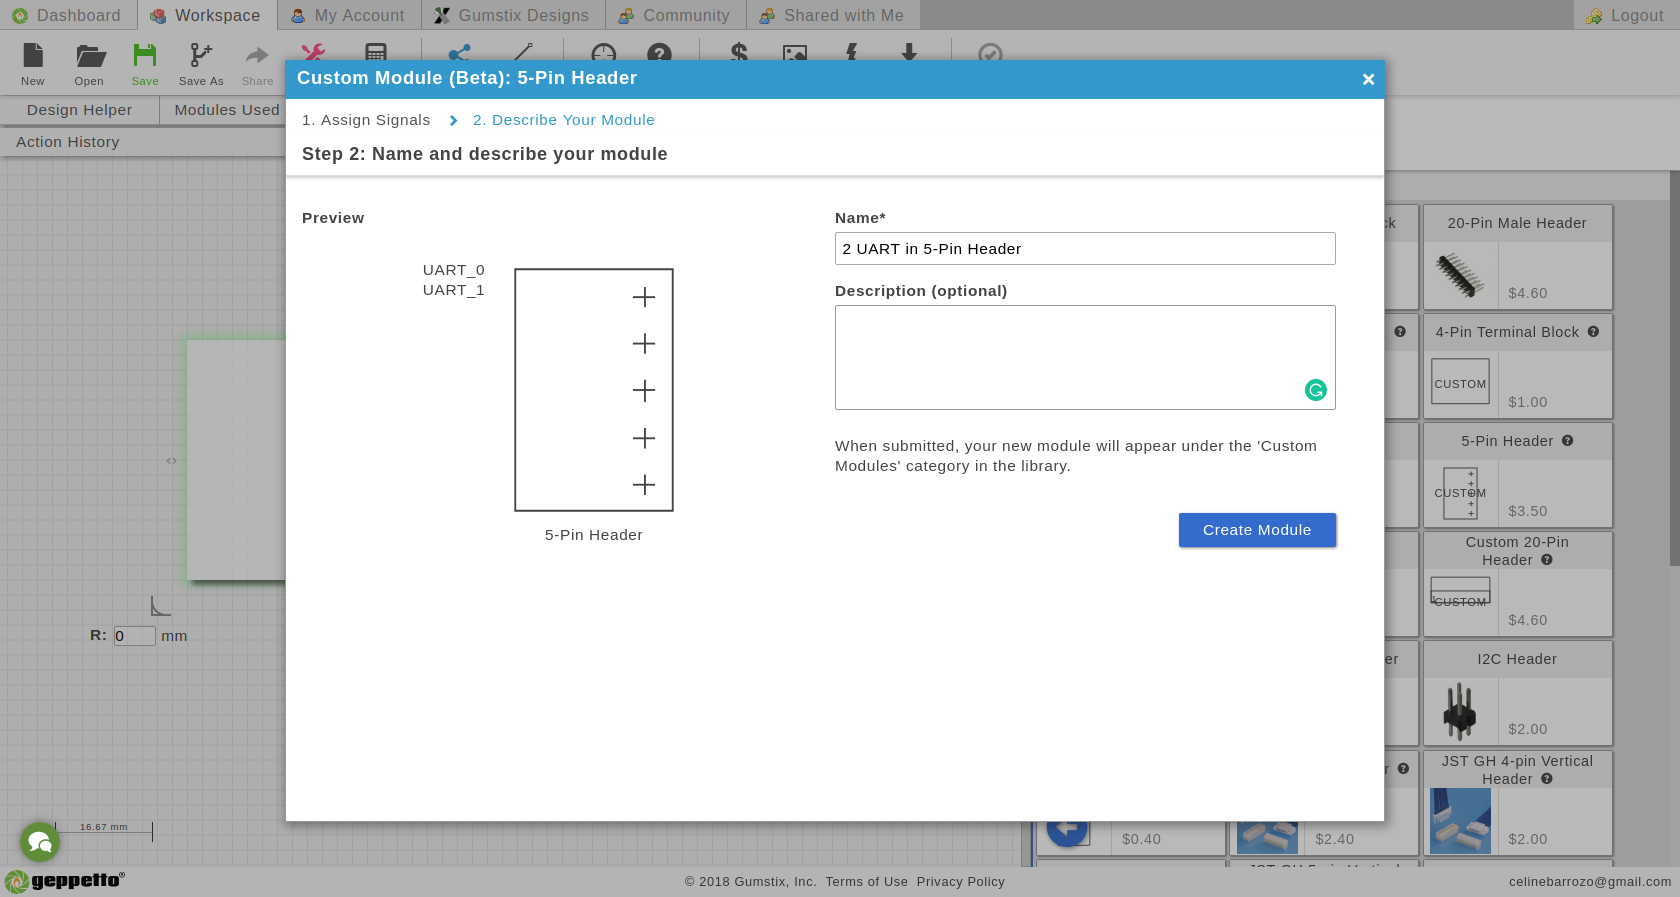1680x897 pixels.
Task: Select the 5-Pin Header module thumbnail
Action: [1460, 493]
